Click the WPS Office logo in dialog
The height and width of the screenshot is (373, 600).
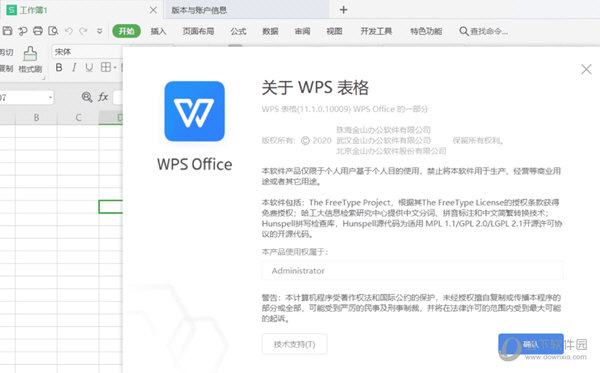point(194,111)
